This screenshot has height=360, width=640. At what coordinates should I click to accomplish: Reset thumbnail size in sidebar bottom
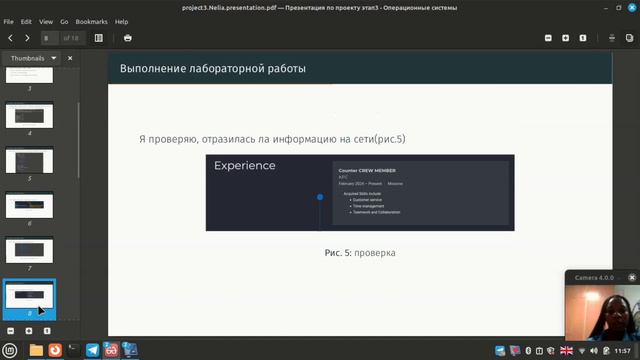tap(47, 331)
